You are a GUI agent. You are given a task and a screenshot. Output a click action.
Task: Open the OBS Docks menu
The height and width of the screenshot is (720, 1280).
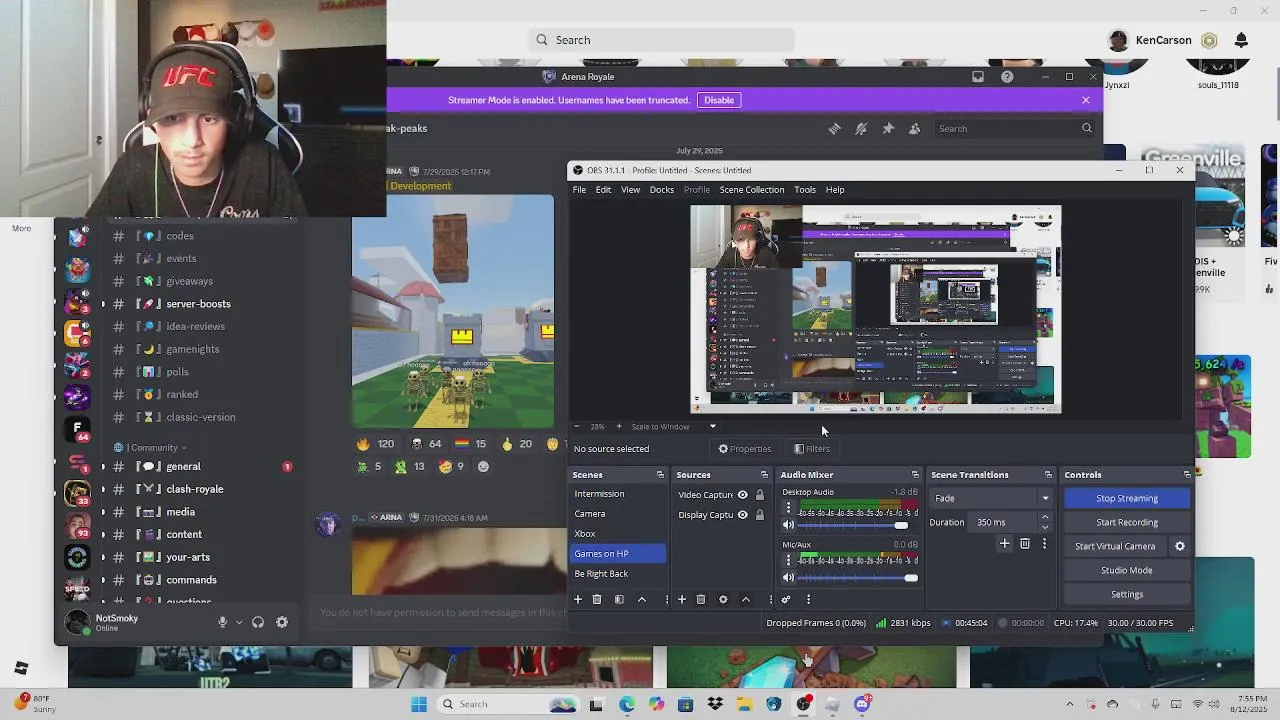(x=662, y=190)
